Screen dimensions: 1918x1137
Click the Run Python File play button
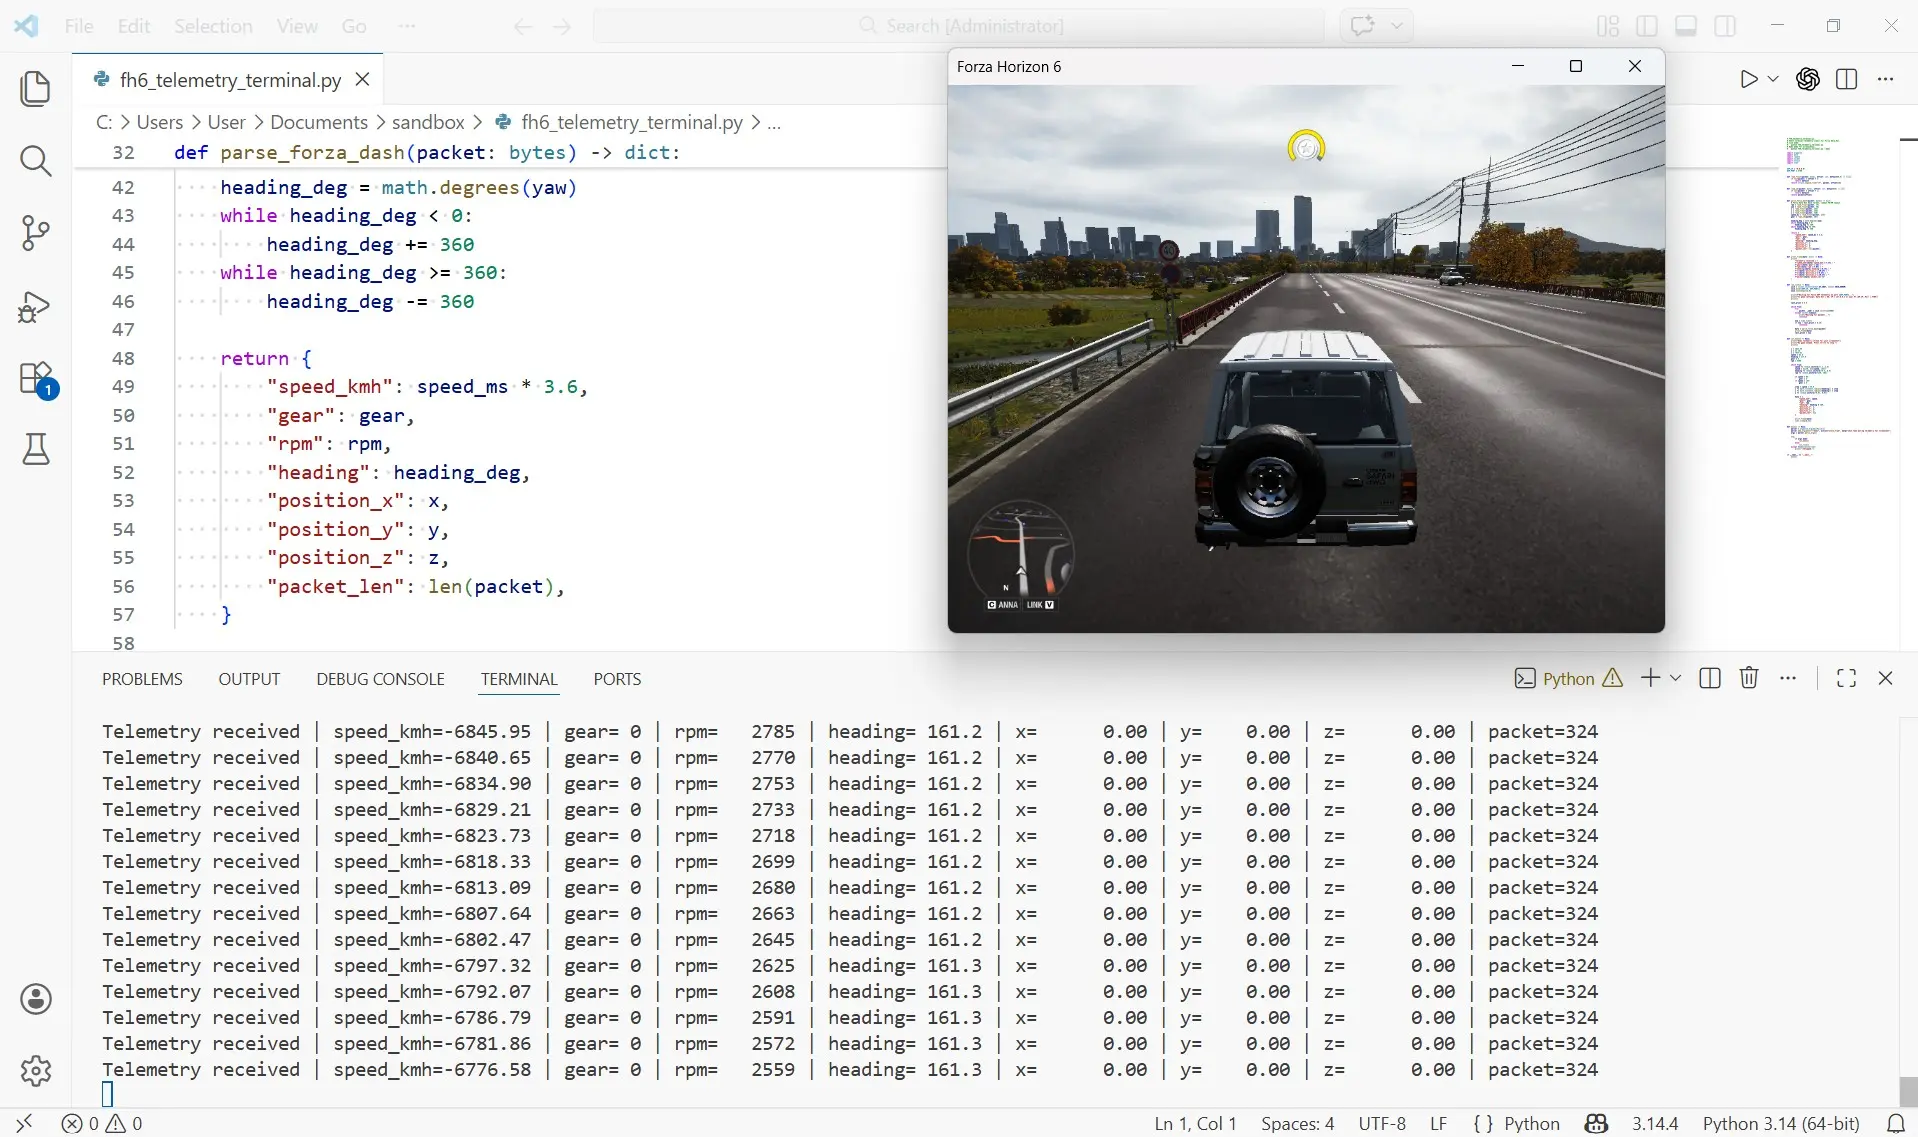[x=1748, y=80]
